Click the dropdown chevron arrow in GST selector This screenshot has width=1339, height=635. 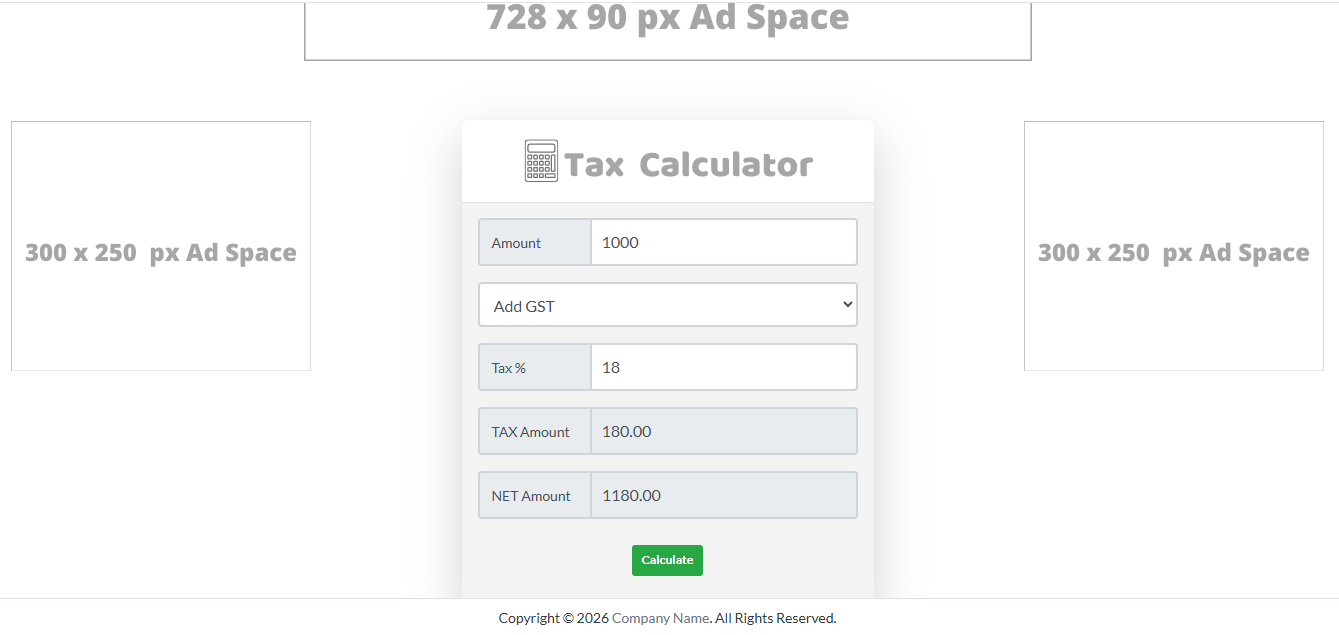tap(848, 305)
